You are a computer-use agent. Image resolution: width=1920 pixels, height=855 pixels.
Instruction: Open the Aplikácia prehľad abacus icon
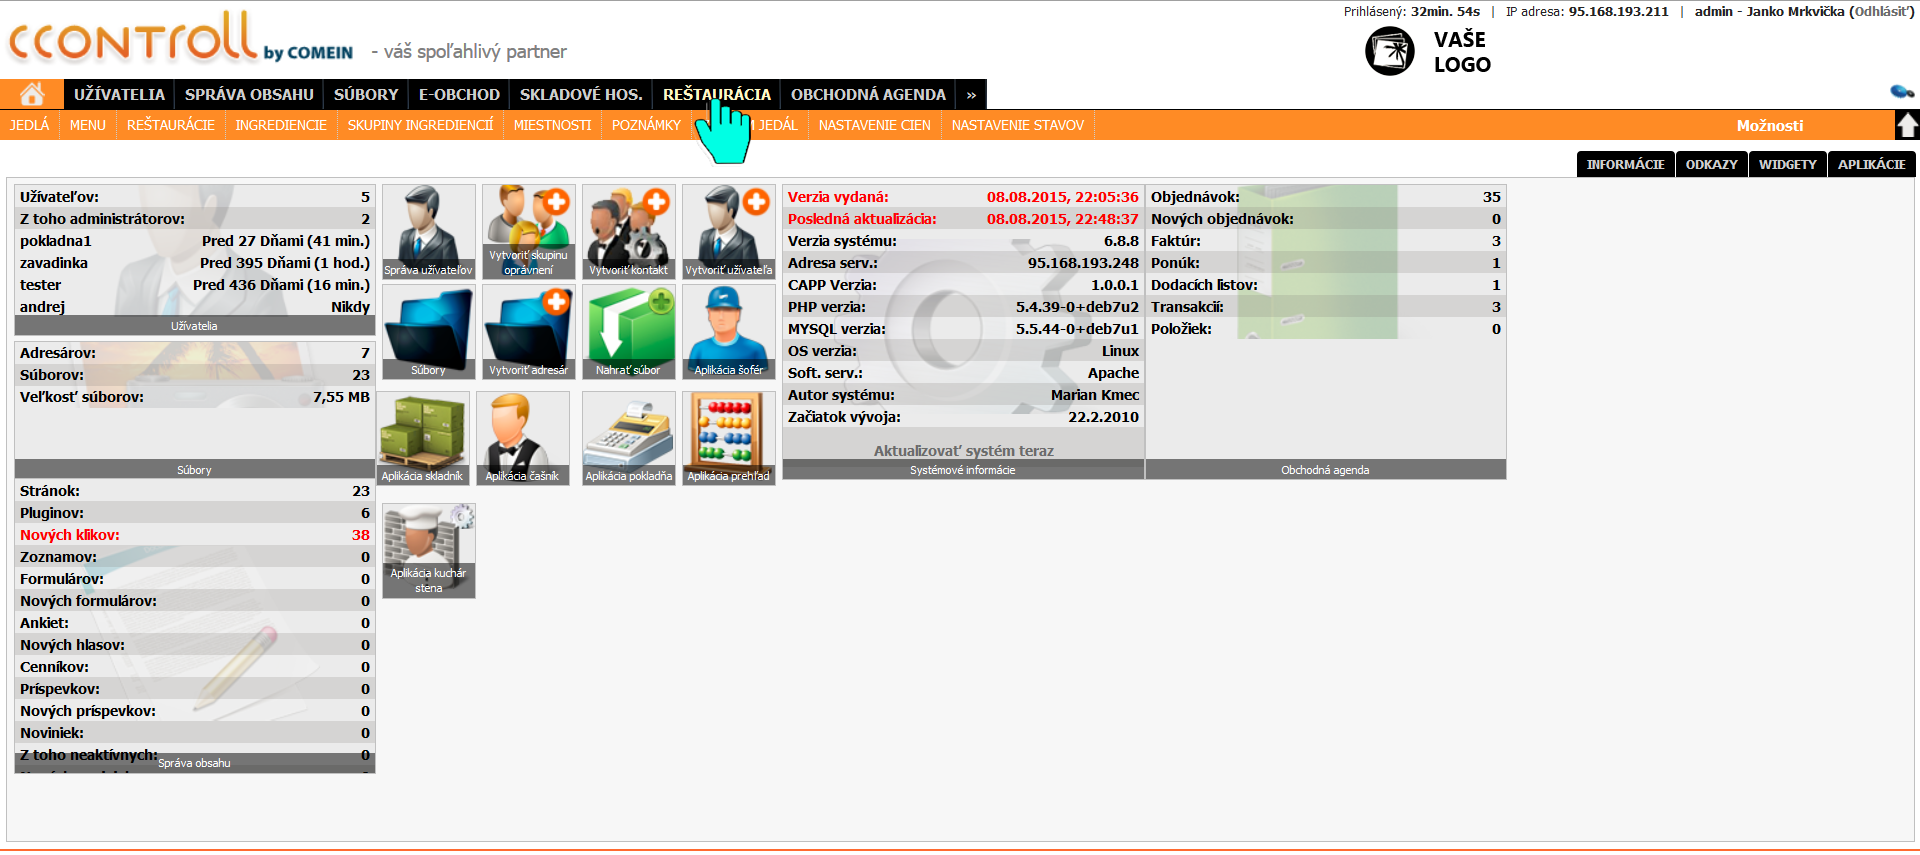coord(728,437)
